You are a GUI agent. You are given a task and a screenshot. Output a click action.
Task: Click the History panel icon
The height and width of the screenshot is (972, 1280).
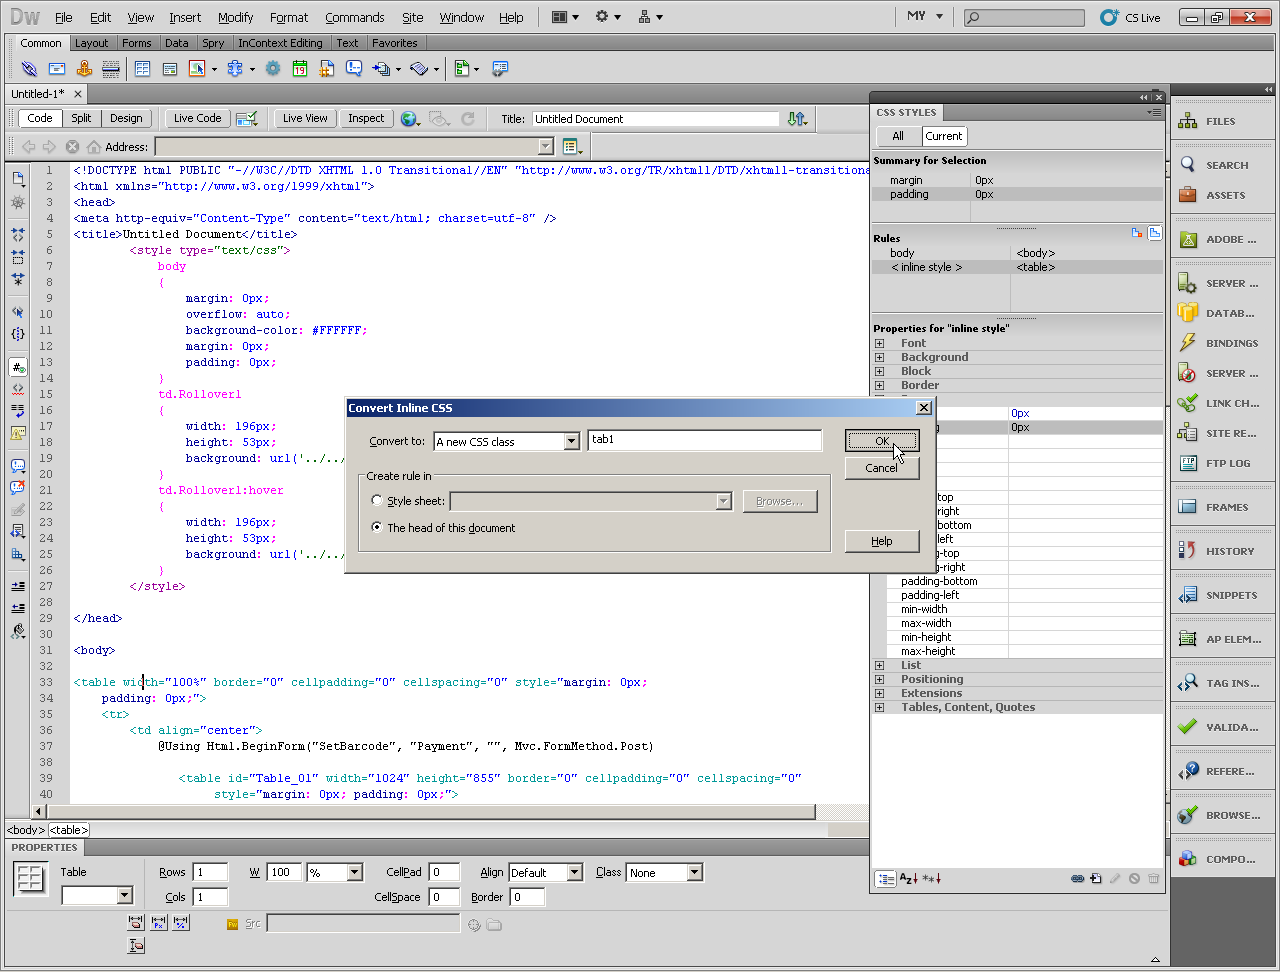coord(1188,551)
